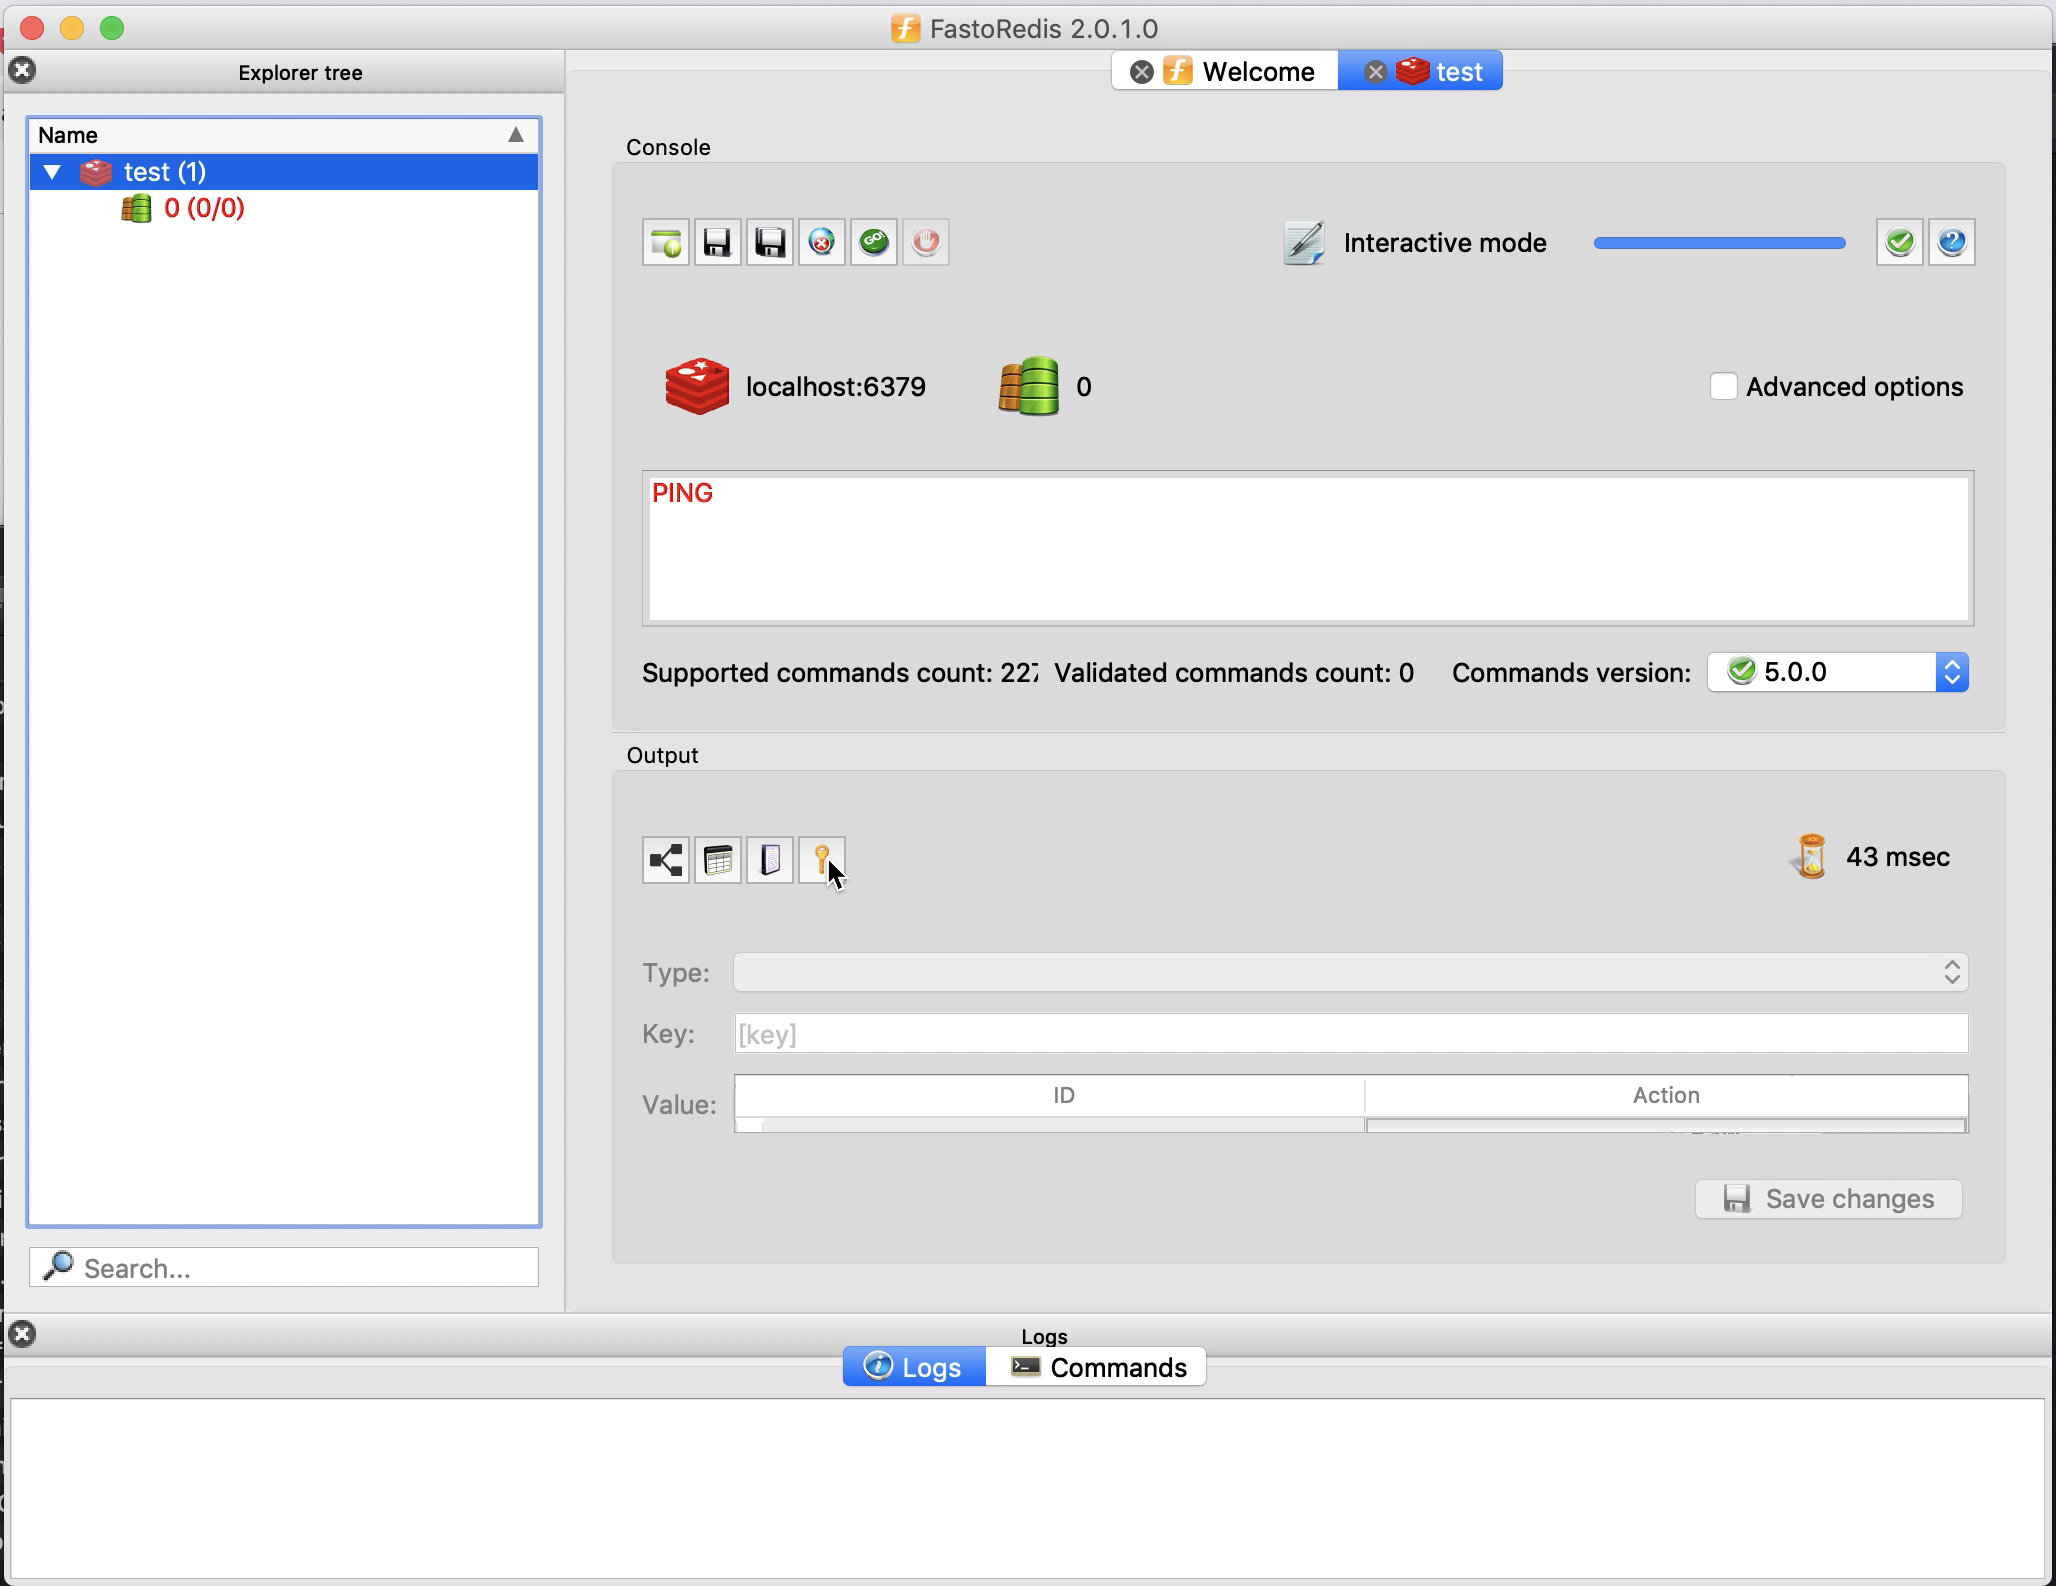2056x1586 pixels.
Task: Close the Logs panel
Action: 22,1334
